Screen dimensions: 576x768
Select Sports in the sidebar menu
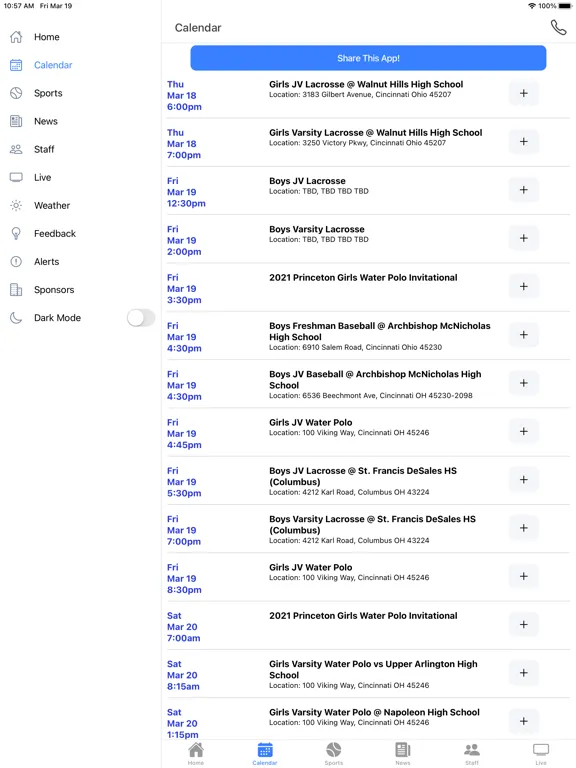(x=48, y=93)
